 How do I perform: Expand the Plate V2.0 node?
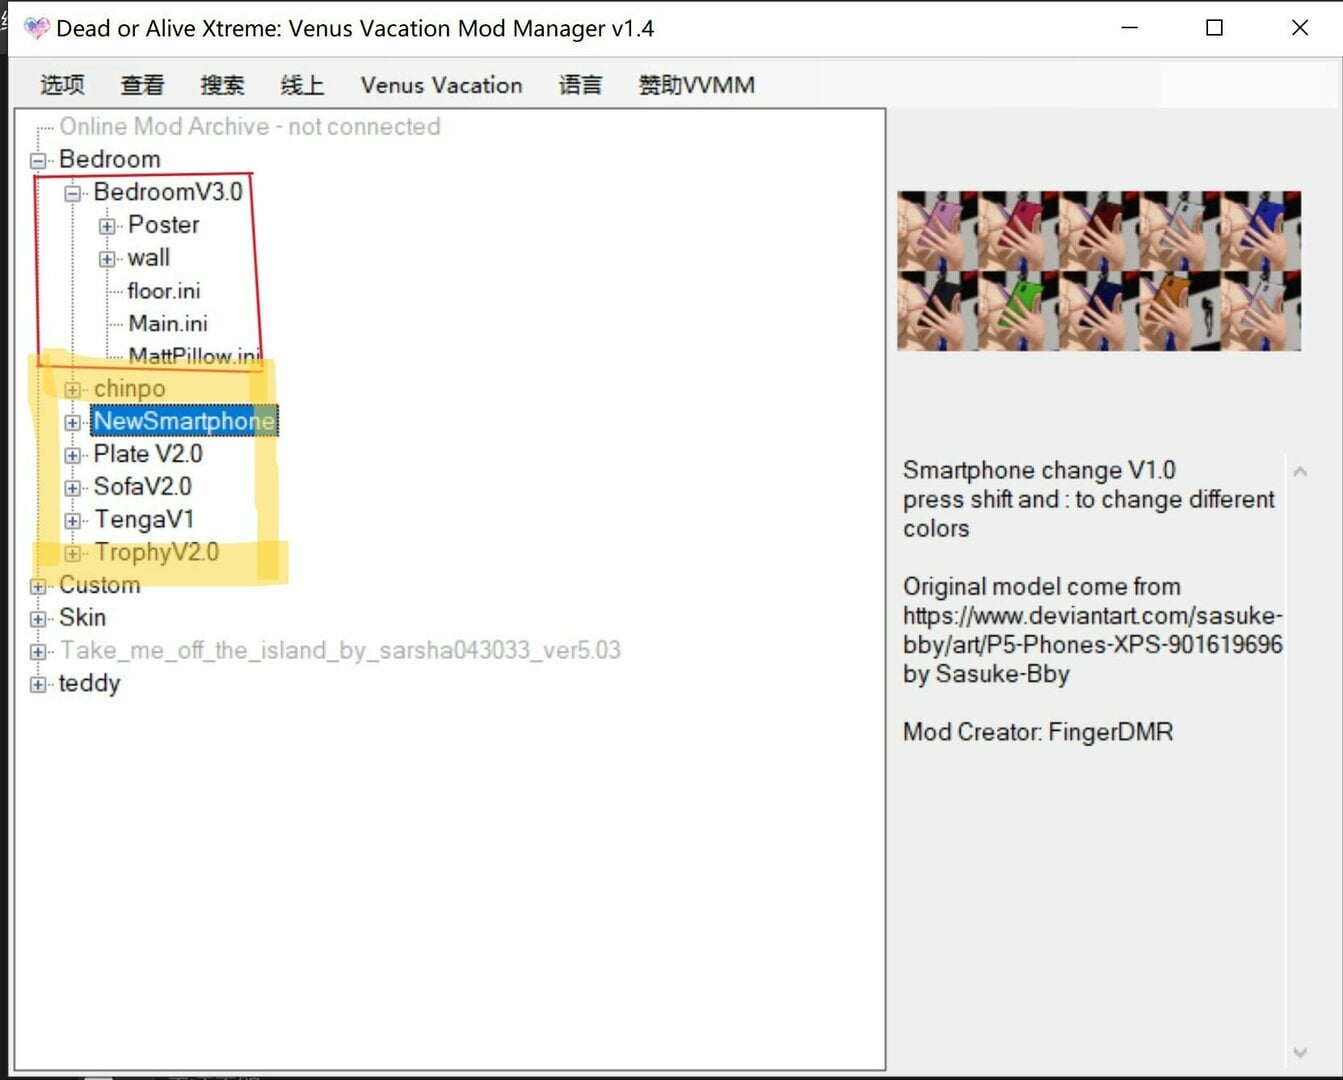tap(72, 455)
